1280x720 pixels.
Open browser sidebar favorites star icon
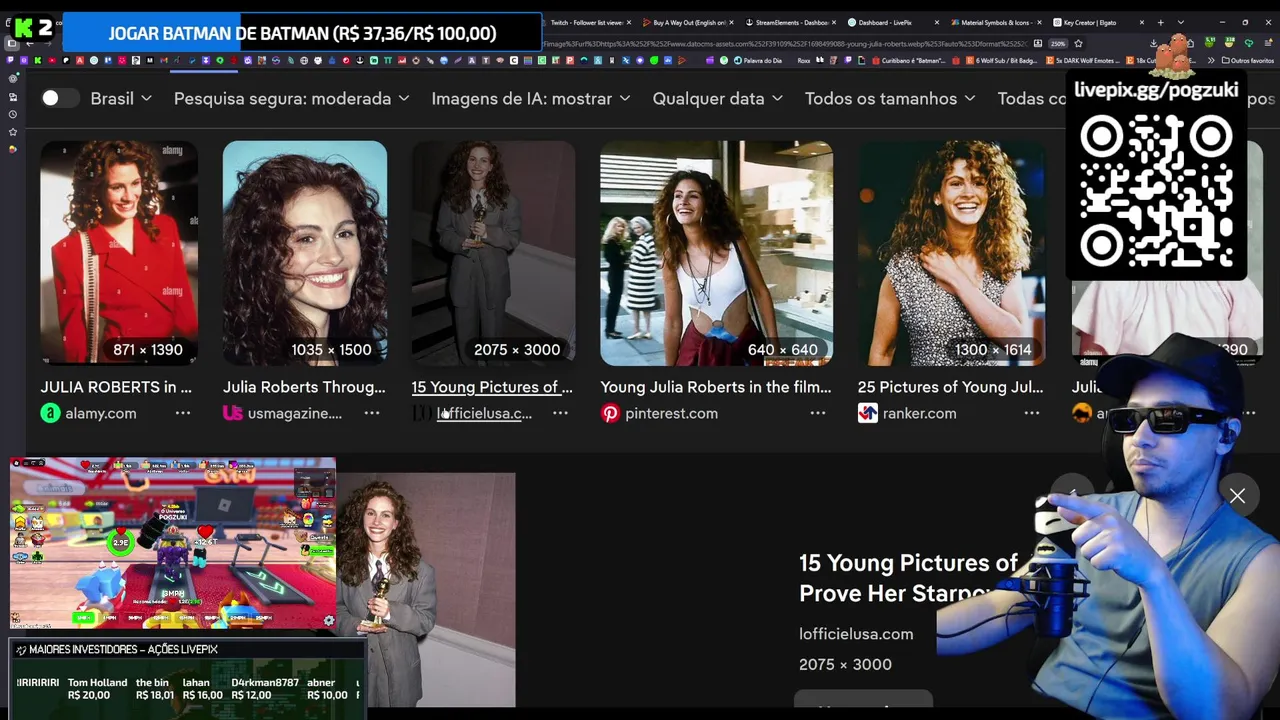point(12,132)
